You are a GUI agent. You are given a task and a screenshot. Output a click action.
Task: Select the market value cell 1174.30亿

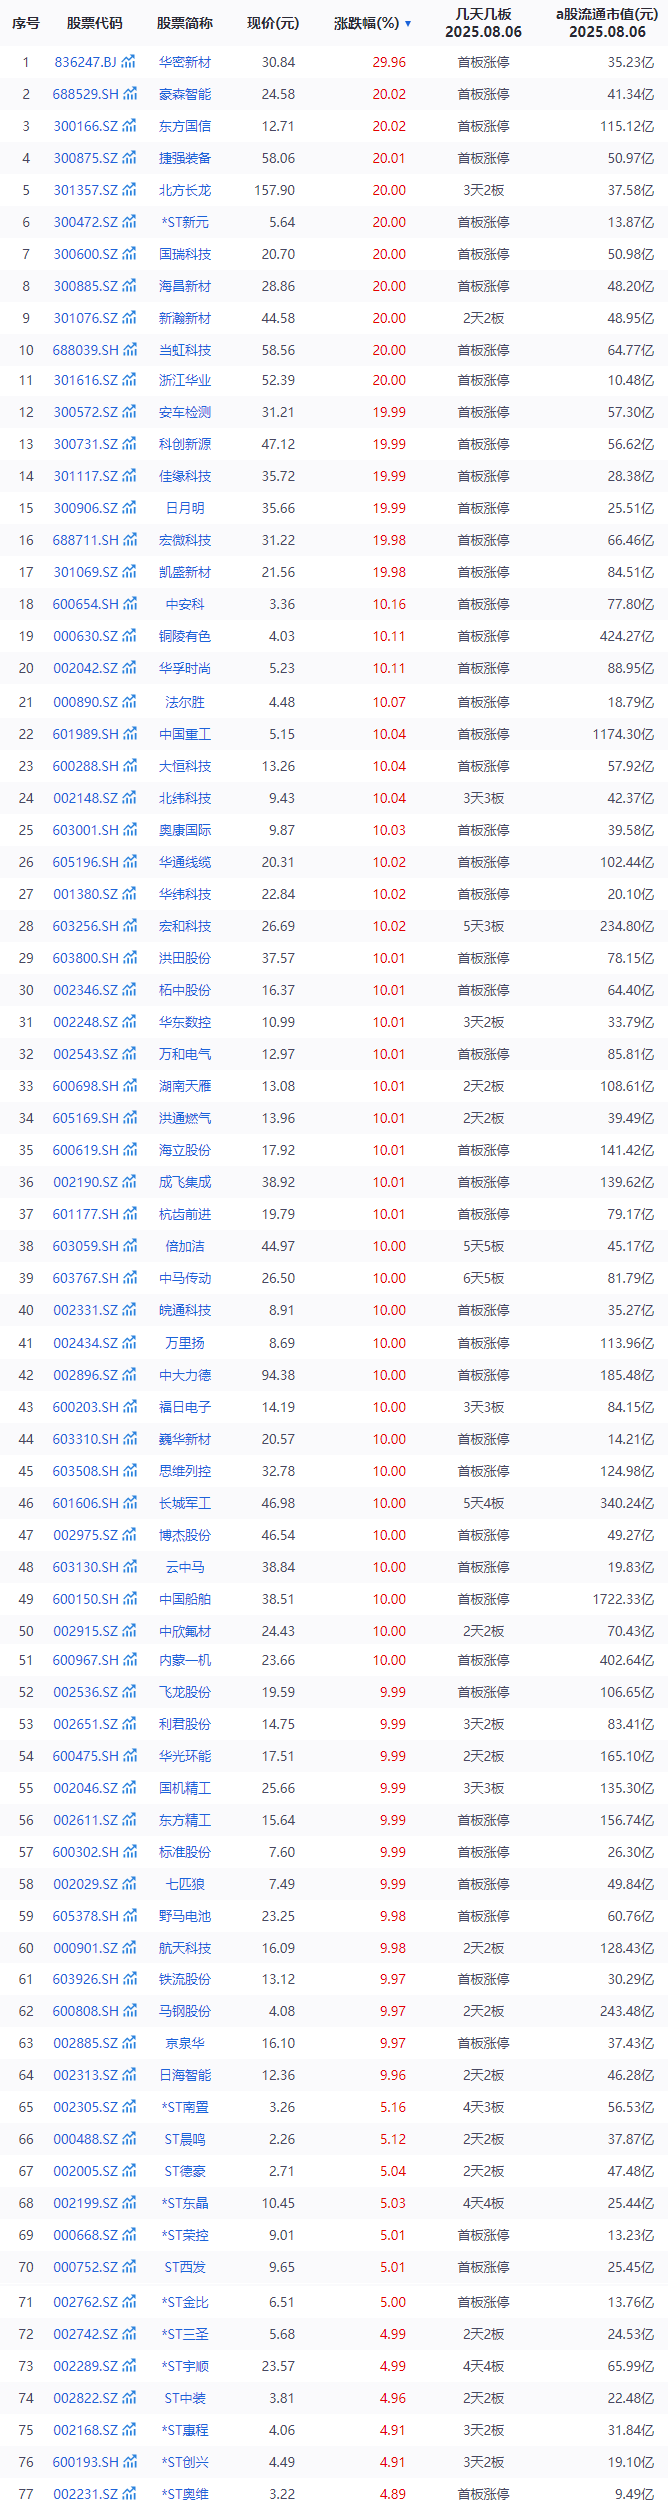coord(623,734)
